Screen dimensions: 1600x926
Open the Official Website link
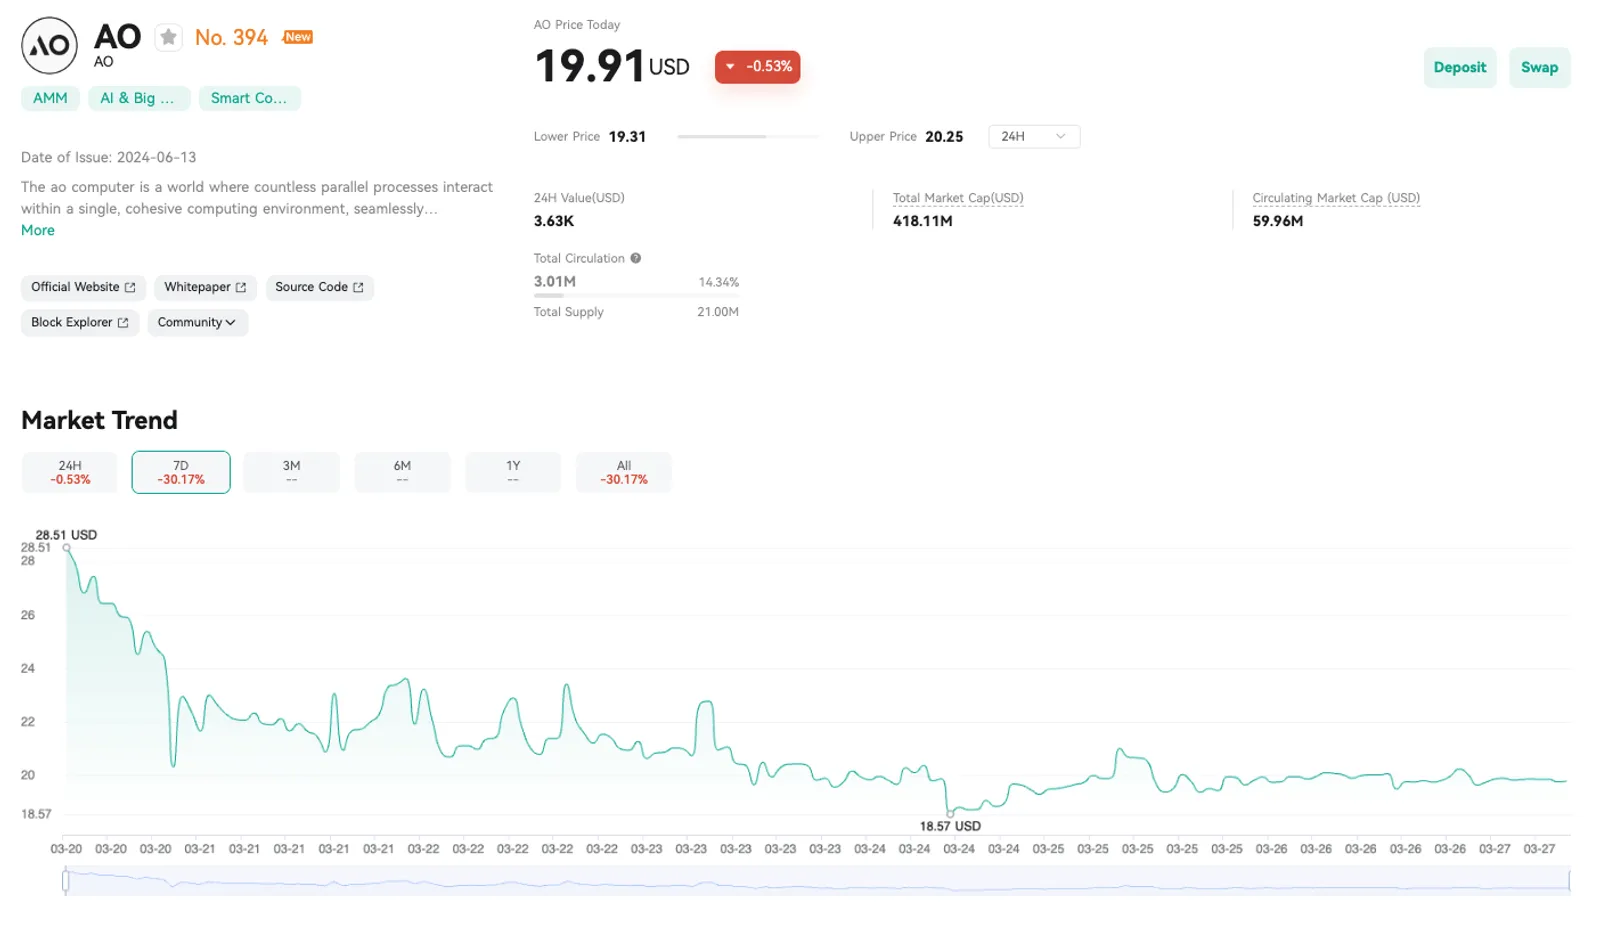tap(83, 287)
